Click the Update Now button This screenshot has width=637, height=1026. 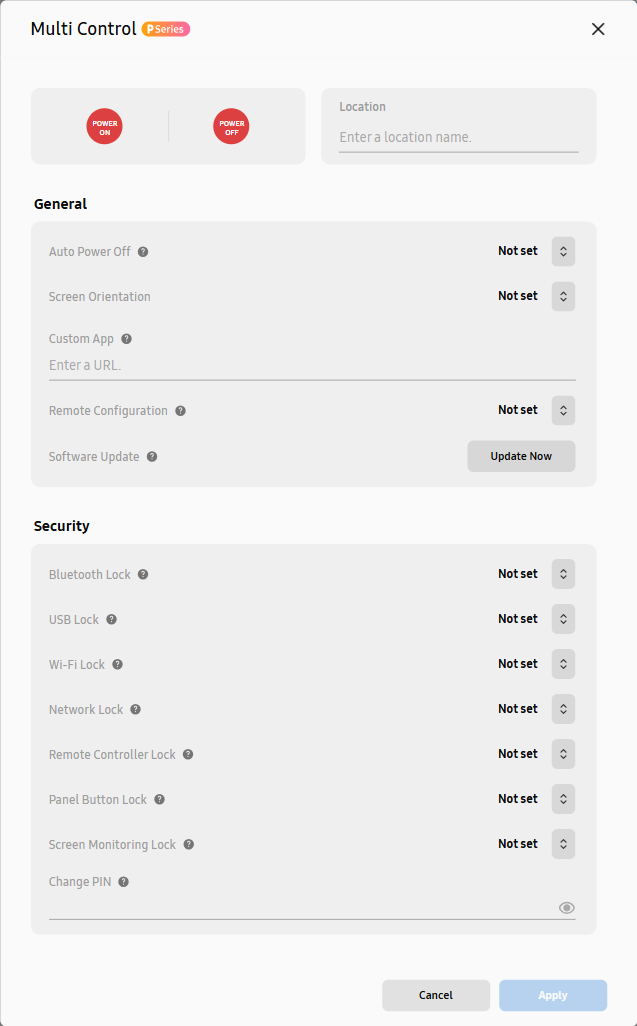(x=521, y=456)
